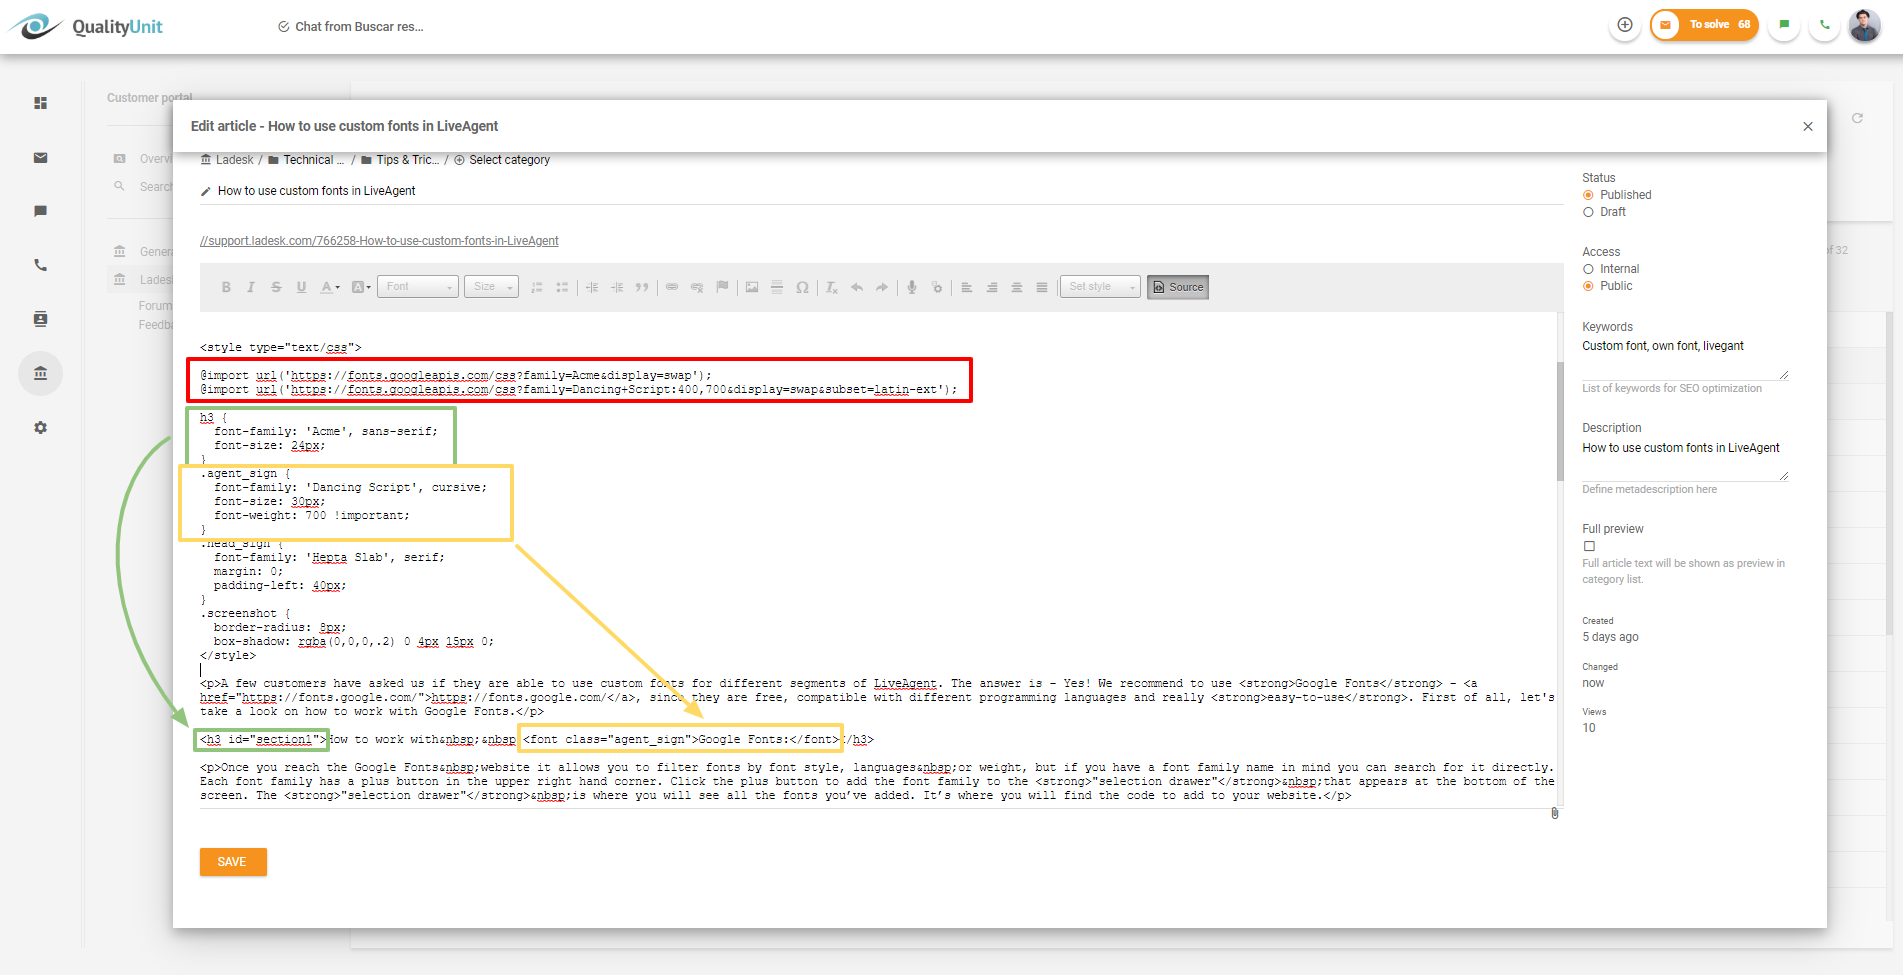The height and width of the screenshot is (975, 1903).
Task: Insert an image into the article
Action: pyautogui.click(x=752, y=287)
